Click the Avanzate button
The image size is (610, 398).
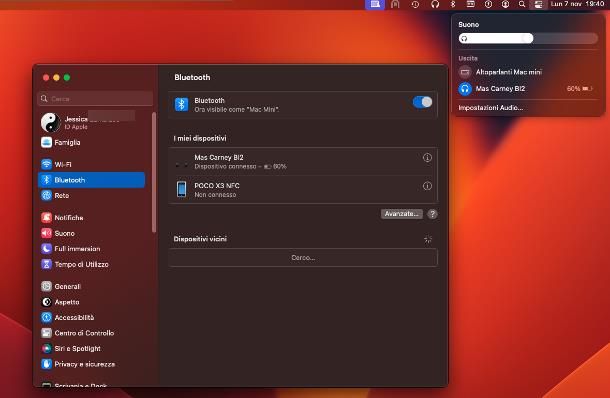click(401, 214)
